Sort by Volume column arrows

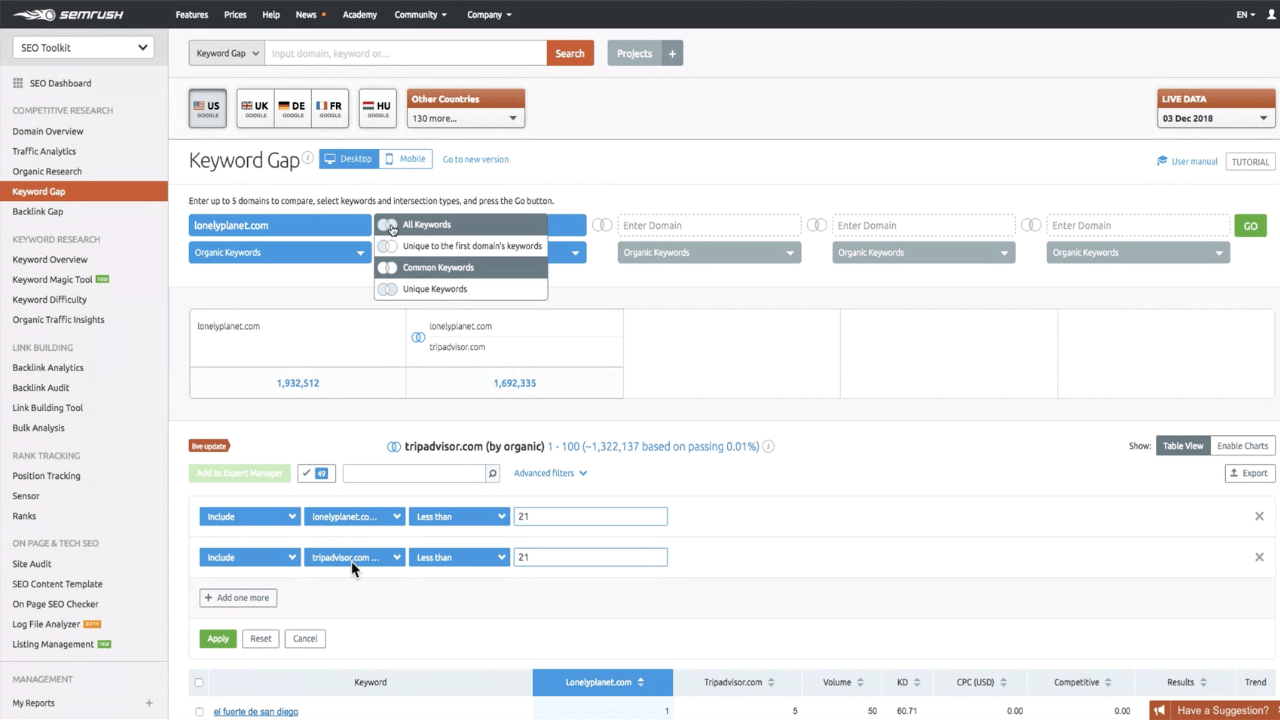tap(860, 682)
